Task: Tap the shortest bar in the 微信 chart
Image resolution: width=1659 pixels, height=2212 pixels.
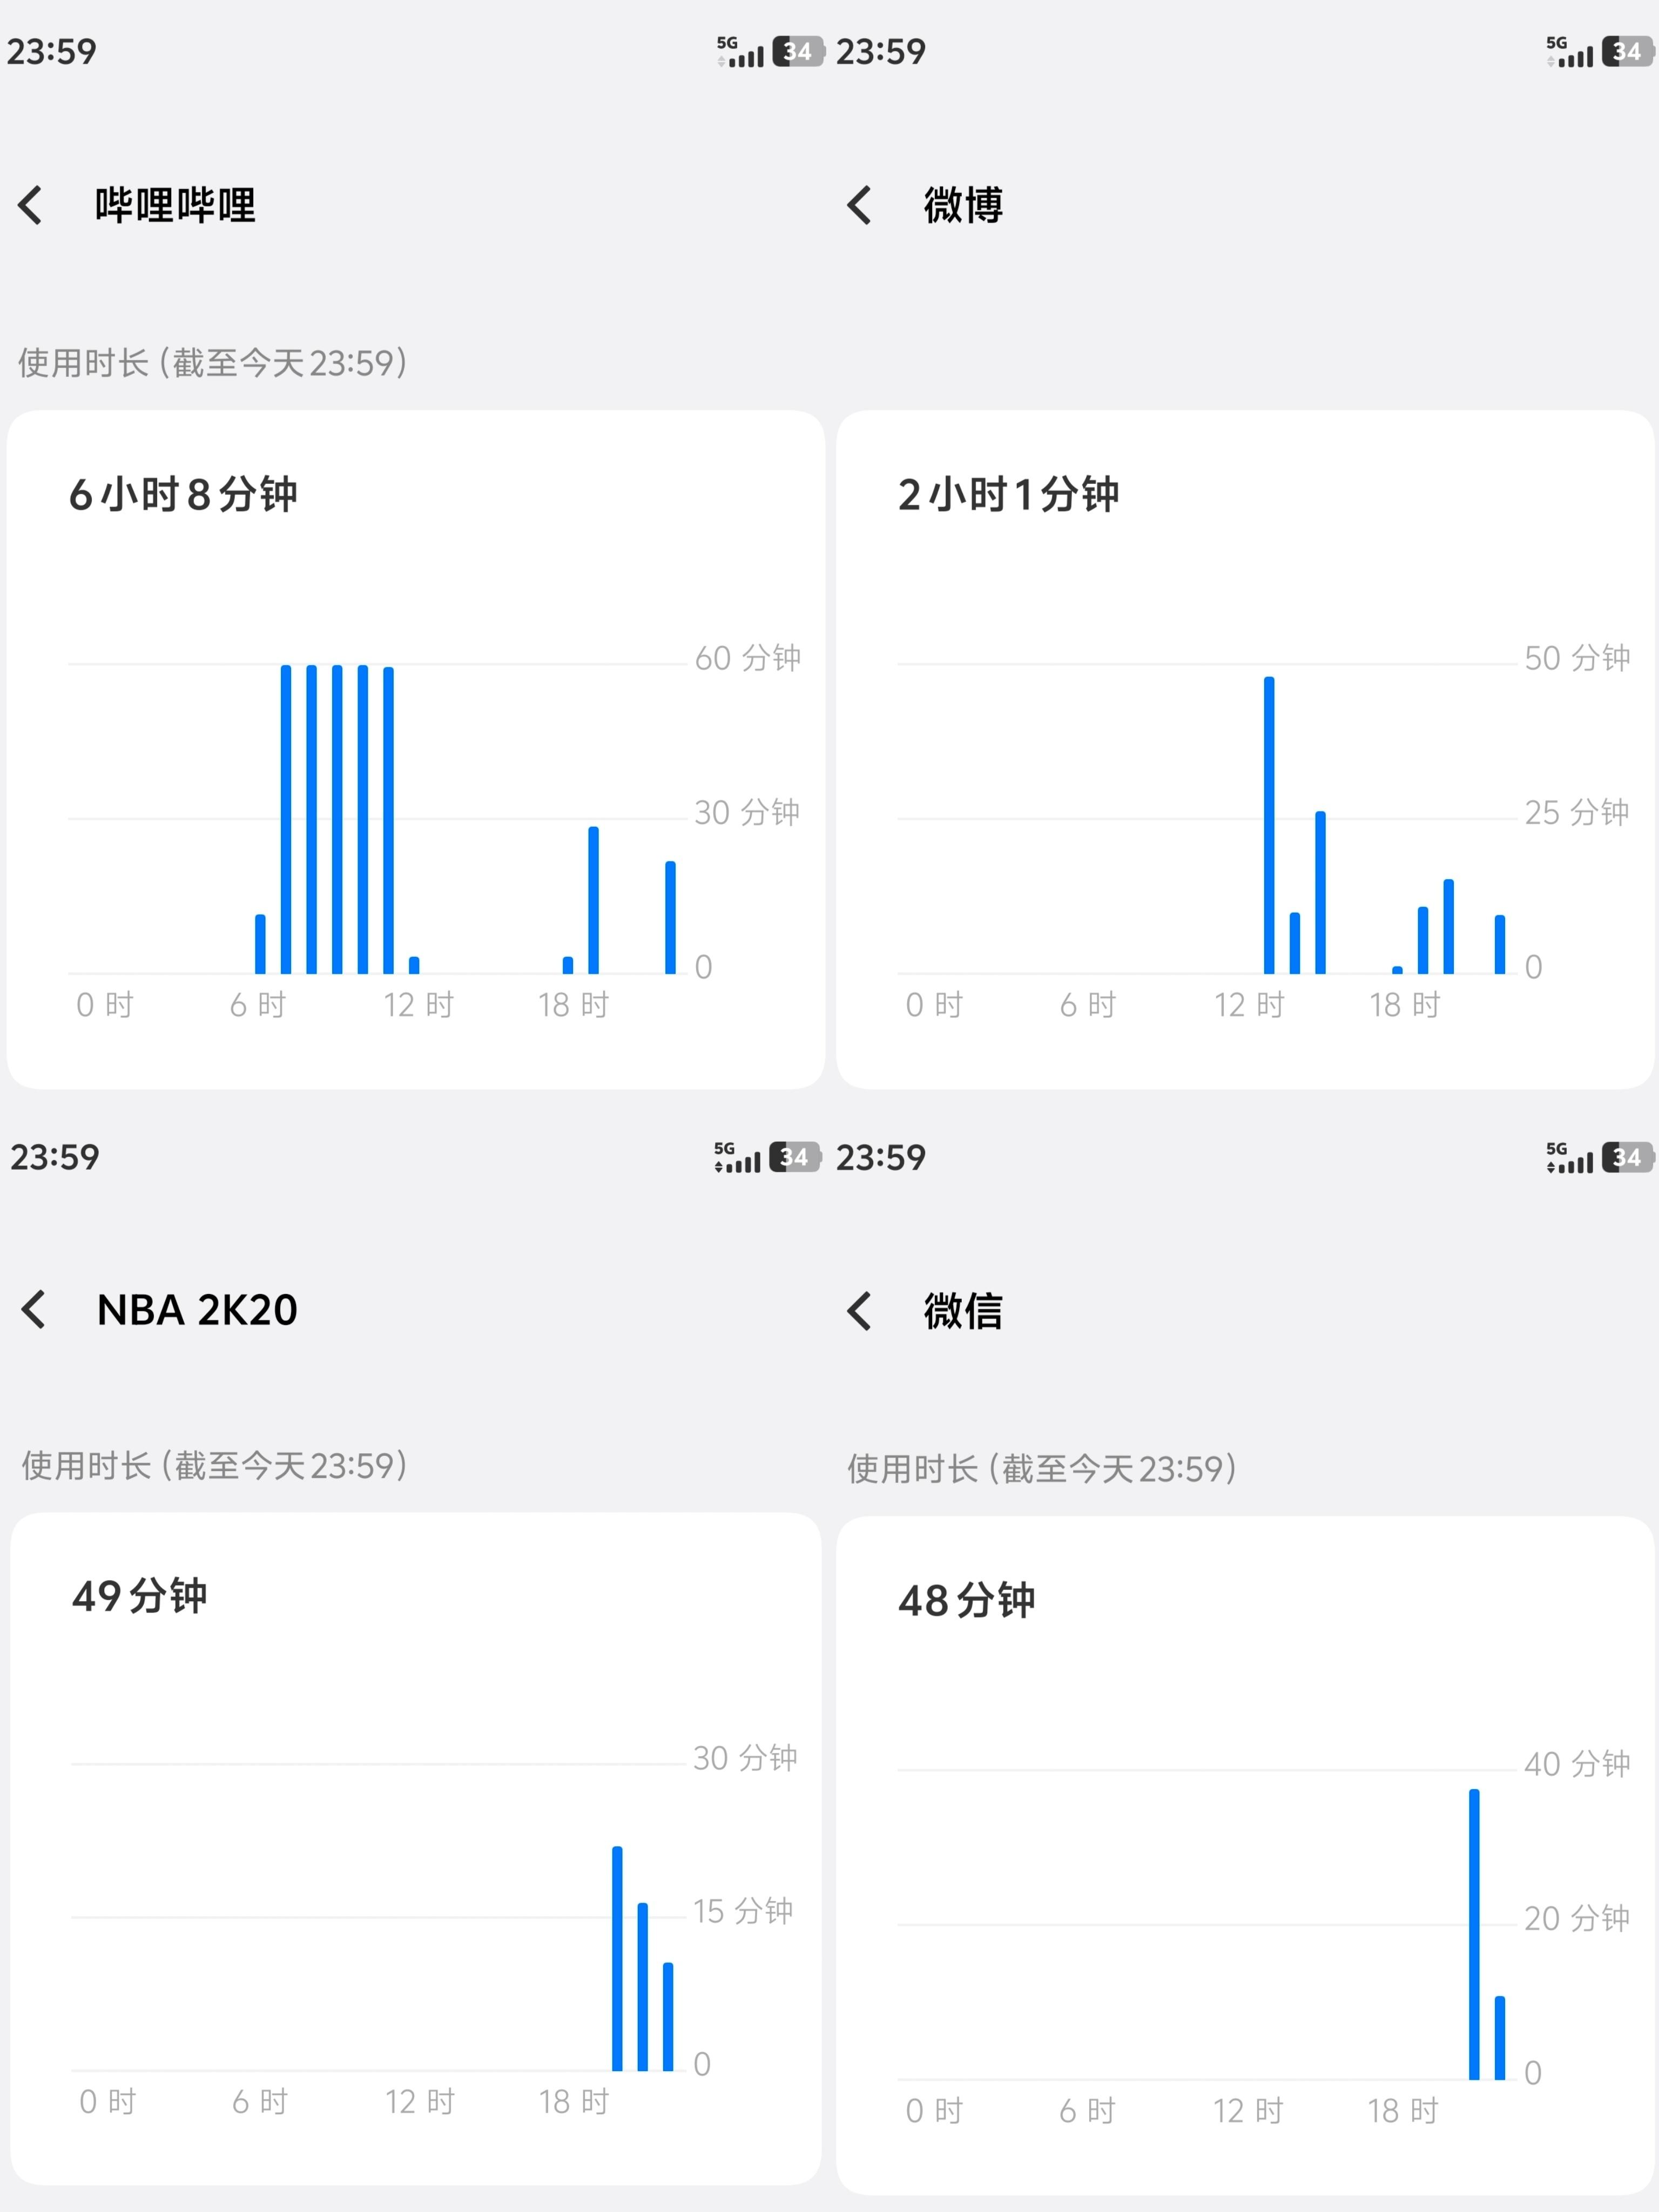Action: tap(1500, 2038)
